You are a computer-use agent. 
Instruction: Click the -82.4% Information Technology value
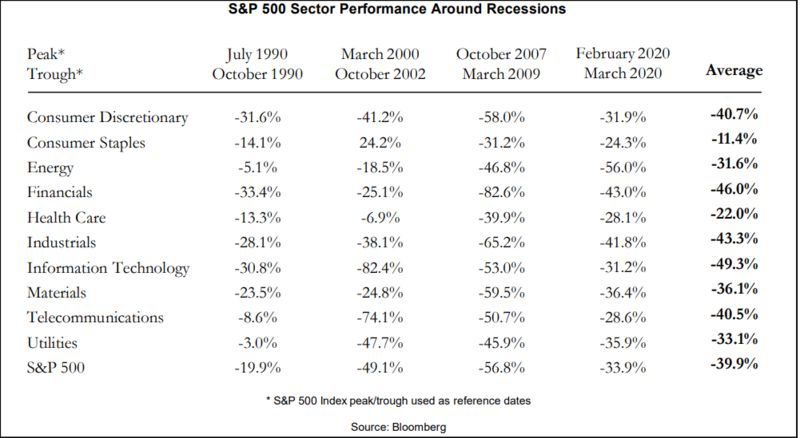pyautogui.click(x=379, y=267)
